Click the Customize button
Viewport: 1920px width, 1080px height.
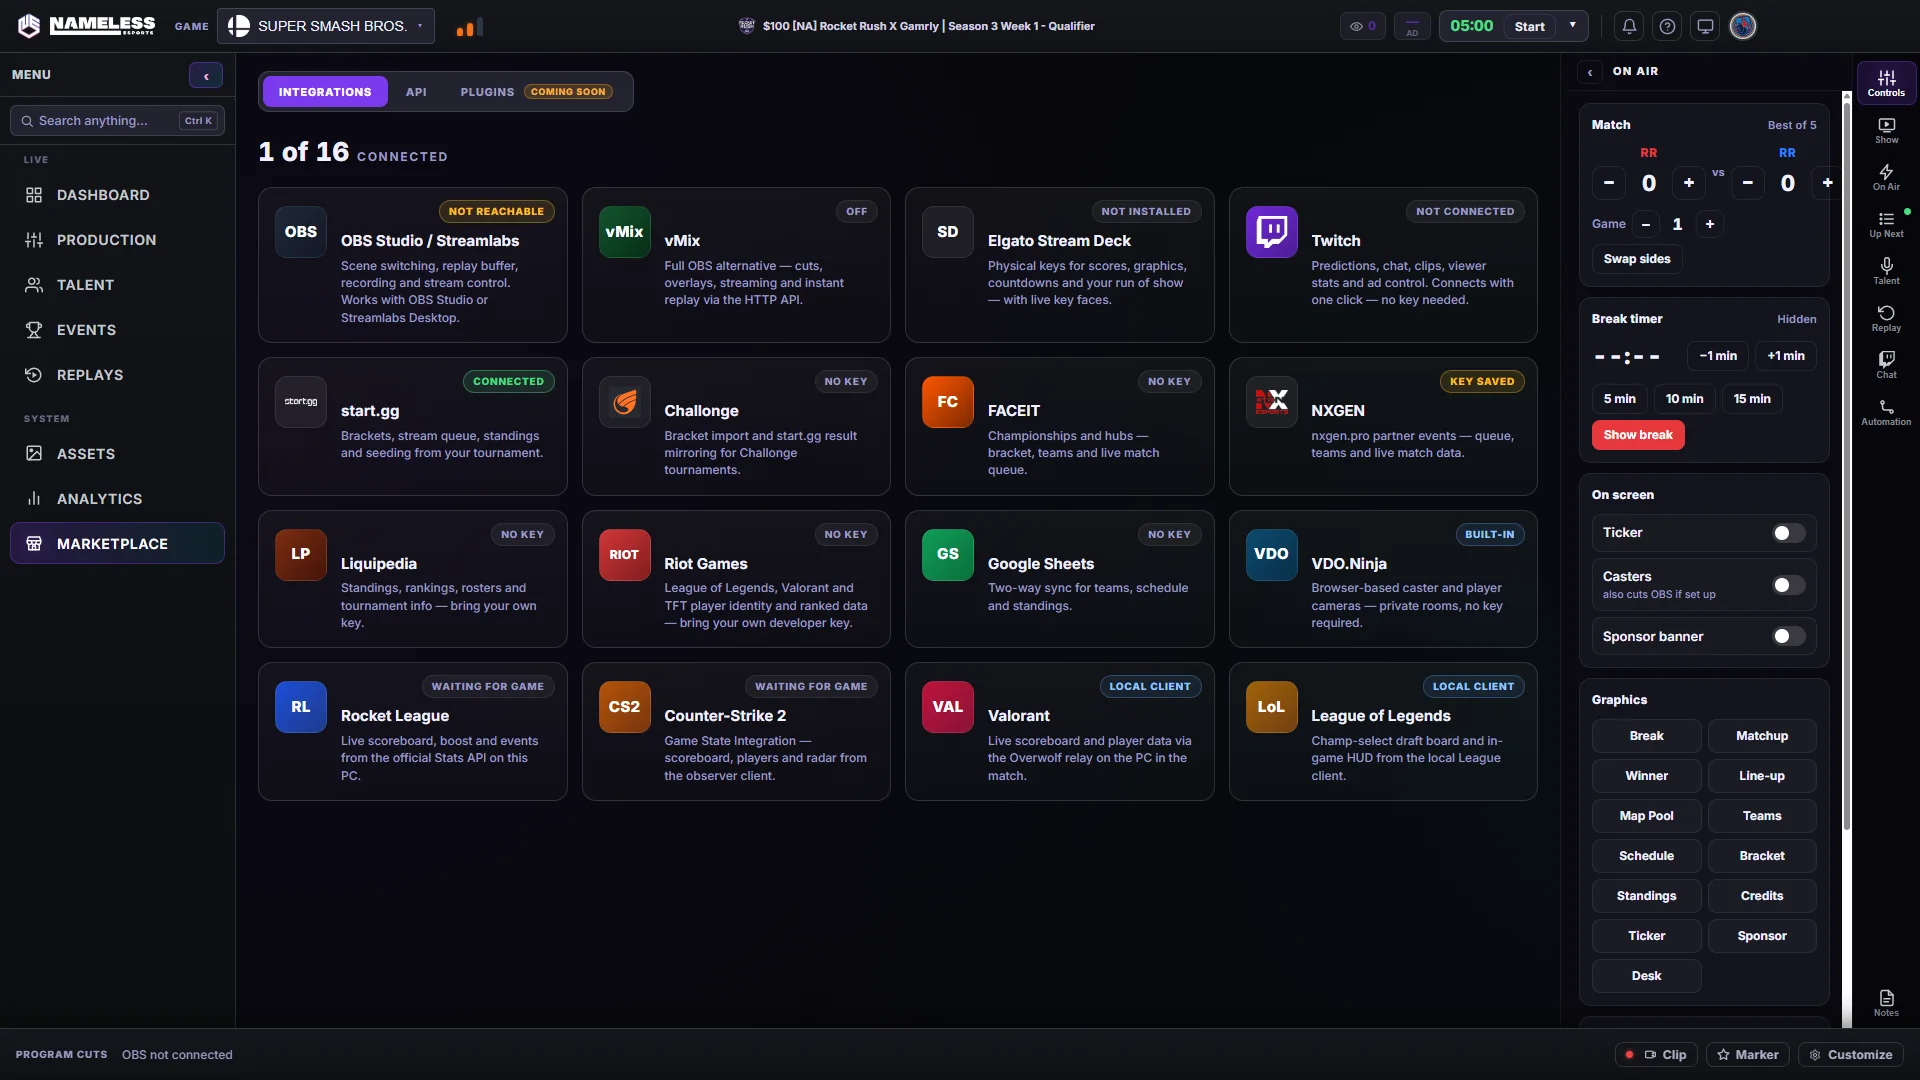pos(1851,1055)
